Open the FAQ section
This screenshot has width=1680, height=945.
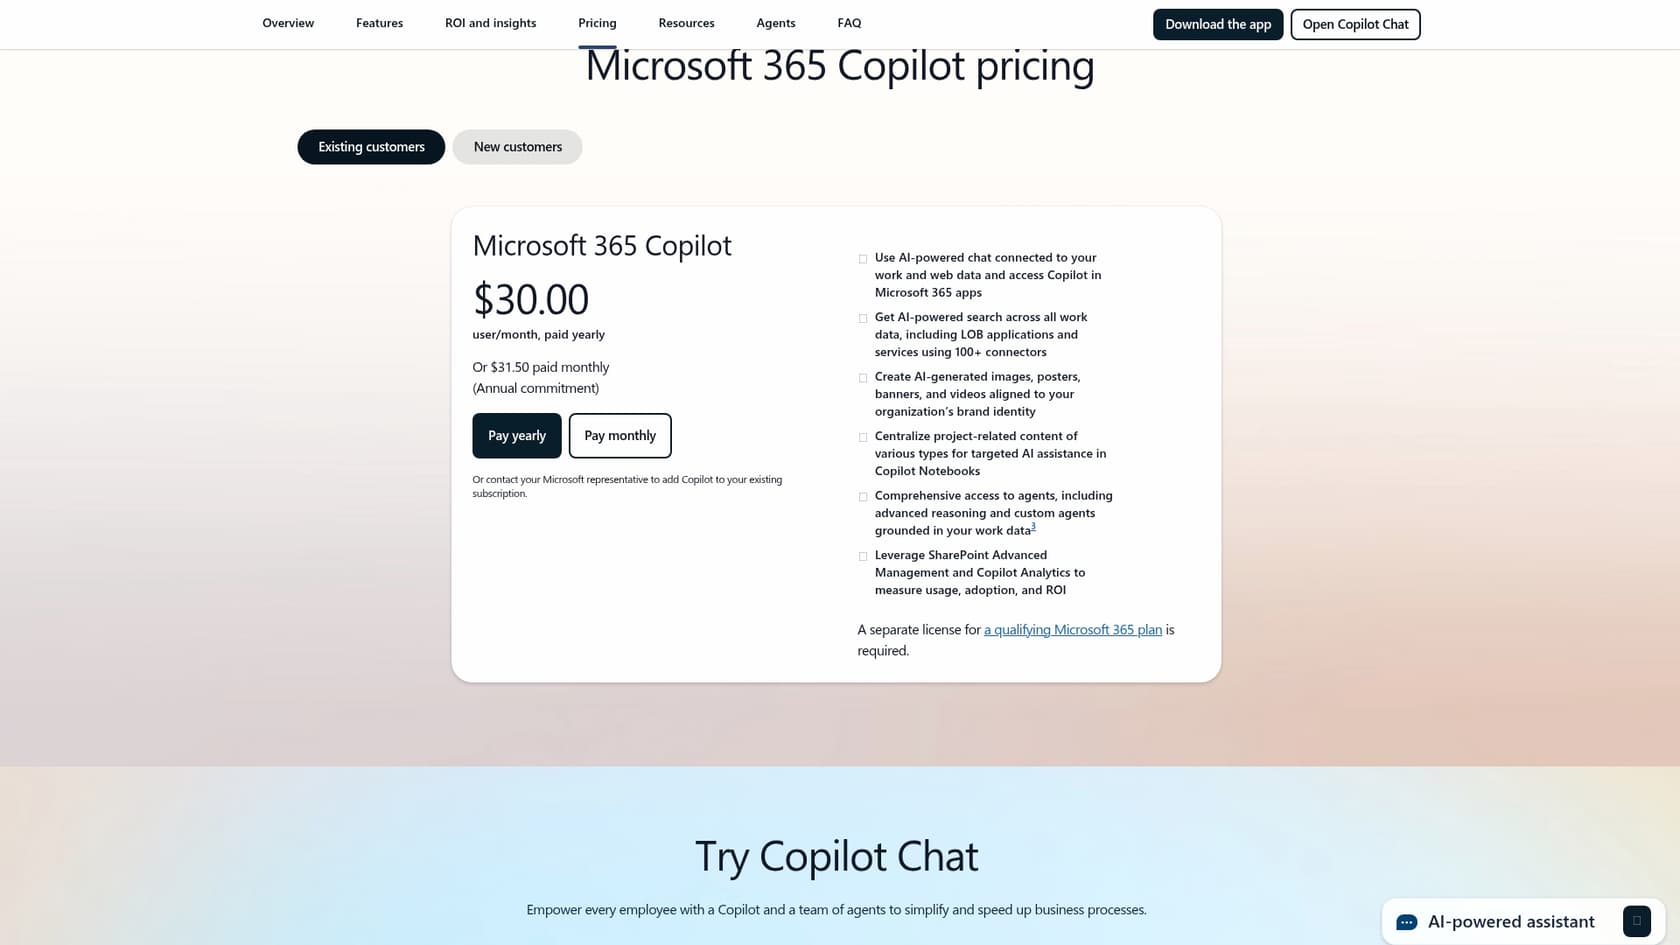pos(849,23)
